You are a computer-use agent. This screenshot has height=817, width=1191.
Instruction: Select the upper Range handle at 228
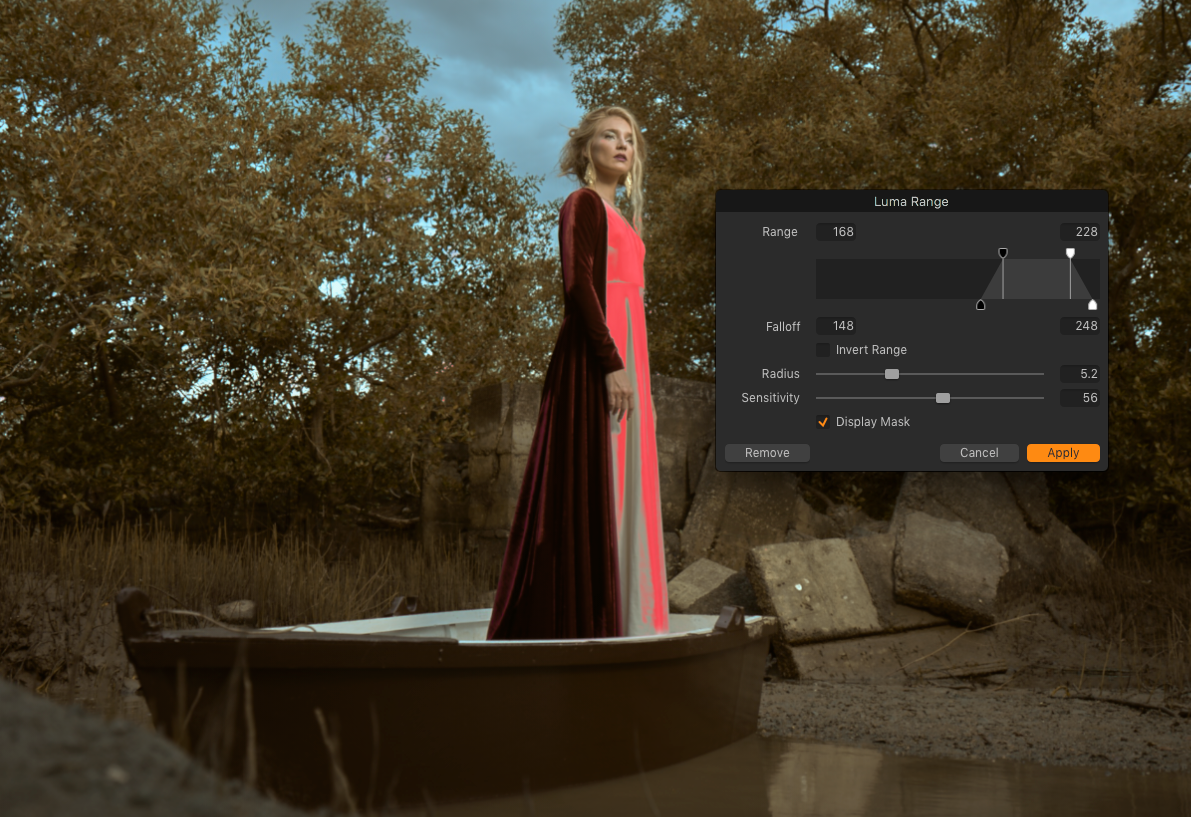point(1070,253)
